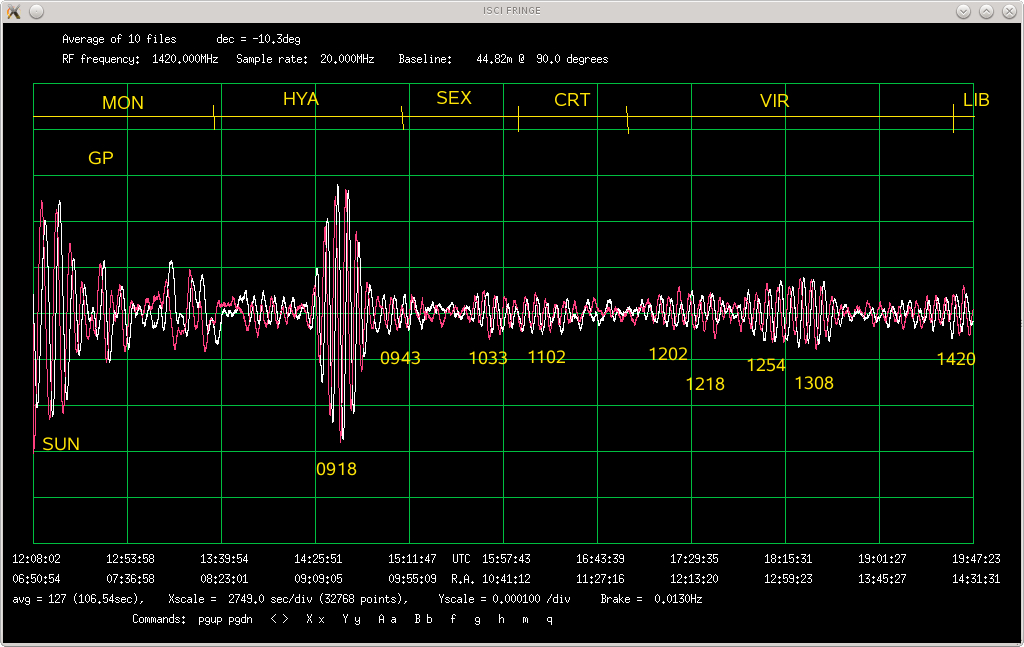Select the 0918 source marker
Viewport: 1024px width, 647px height.
click(336, 469)
